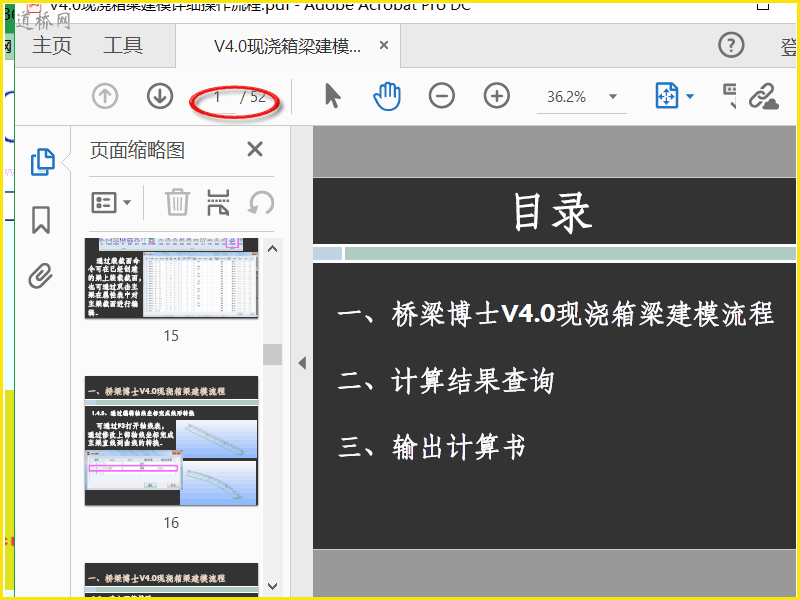This screenshot has width=800, height=600.
Task: Select the V4.0现浇箱梁建模 document tab
Action: (287, 46)
